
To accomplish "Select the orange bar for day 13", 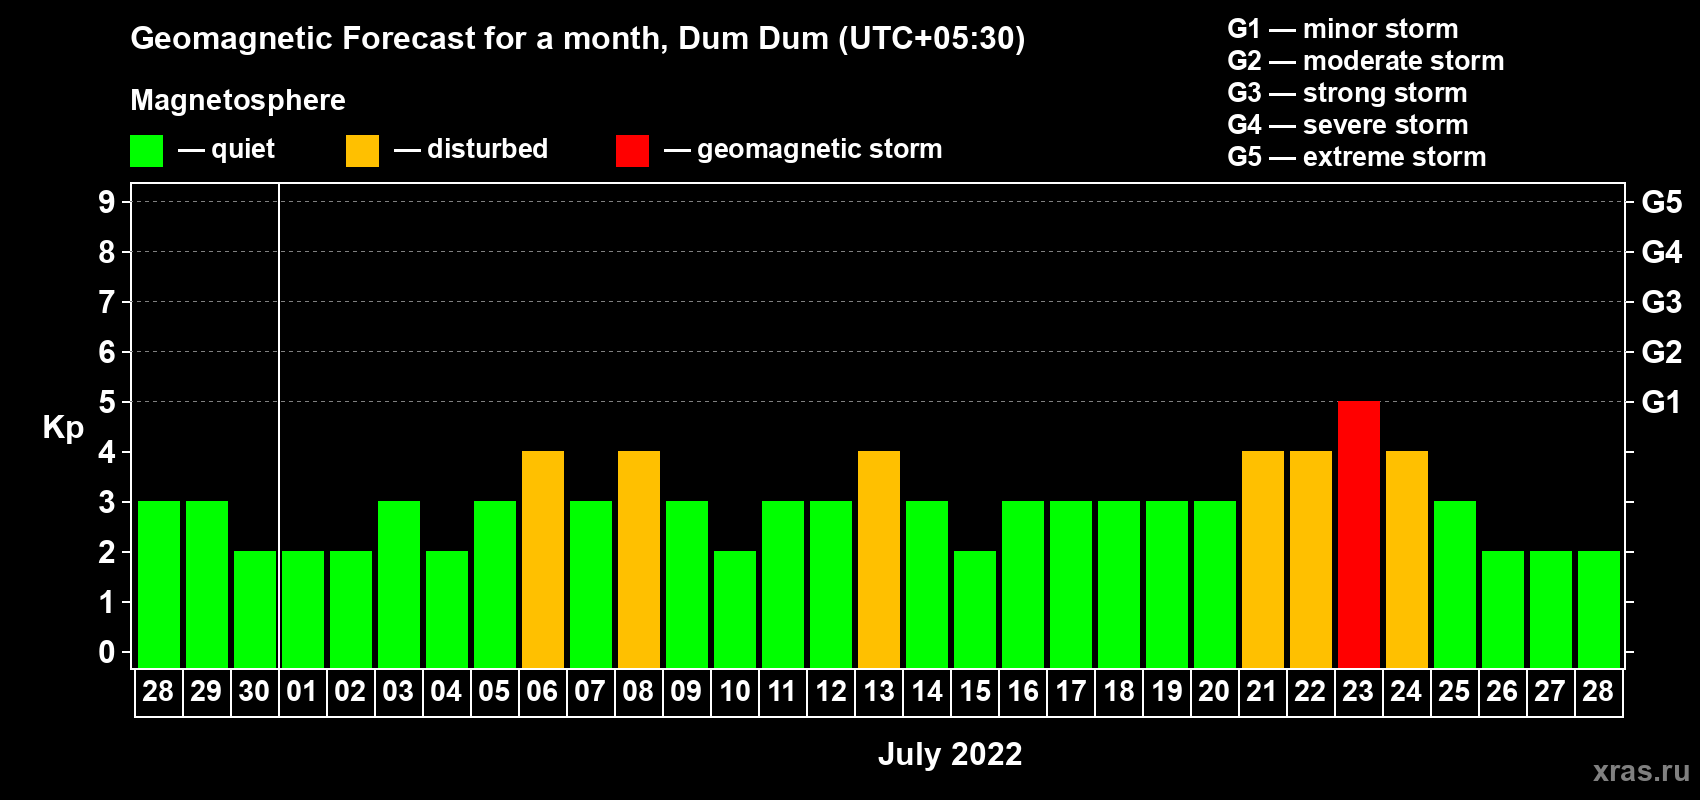I will pyautogui.click(x=878, y=559).
